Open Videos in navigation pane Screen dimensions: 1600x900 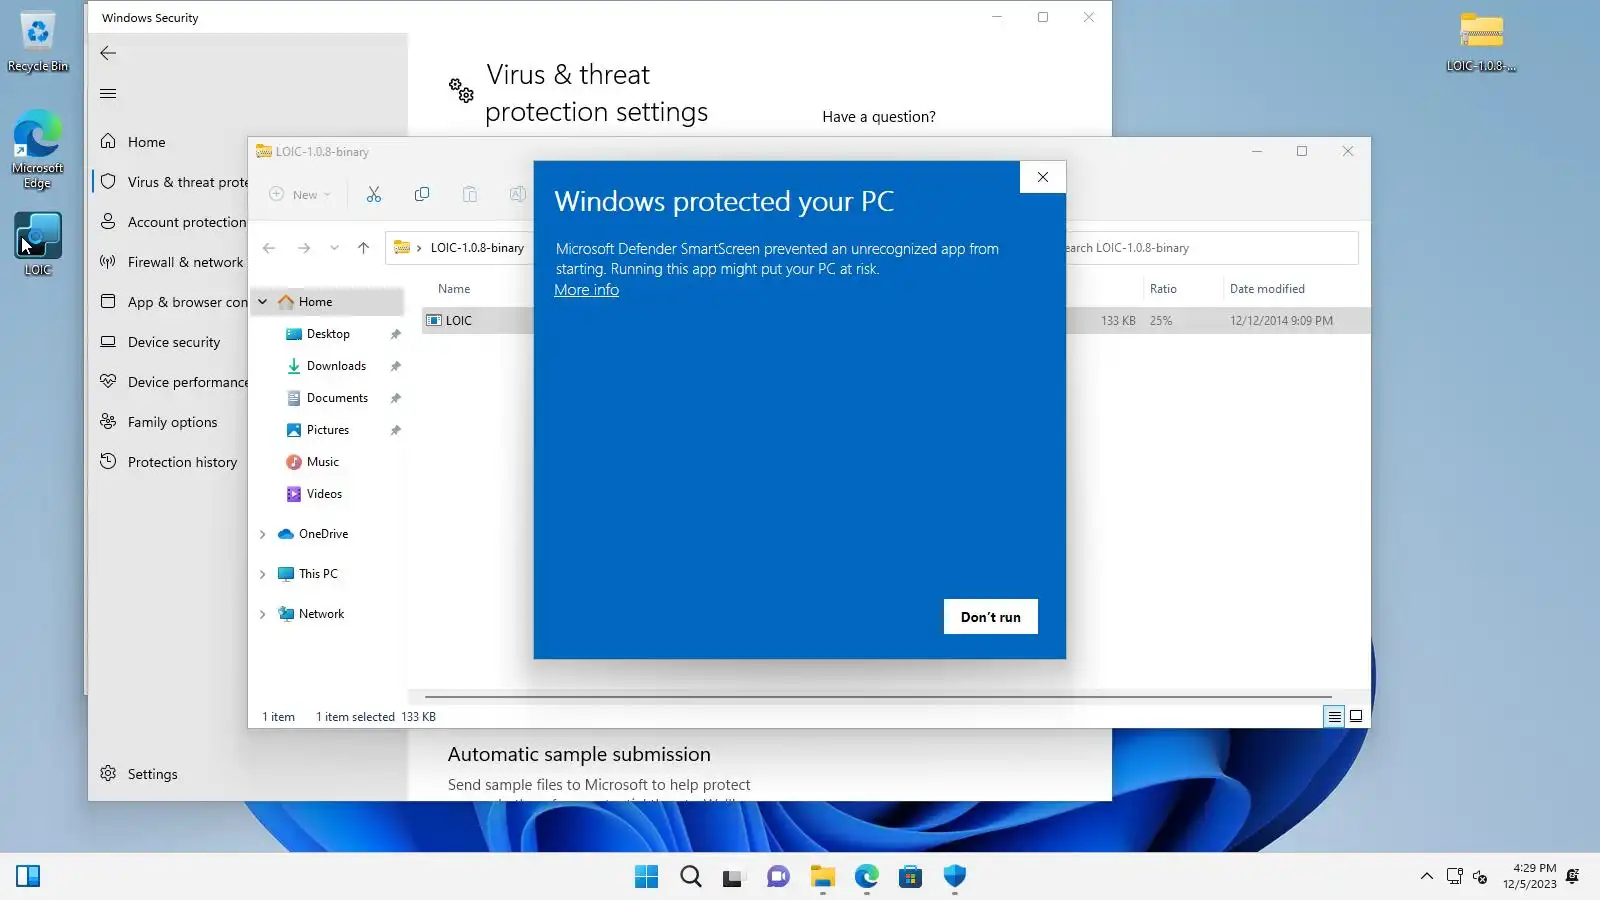click(x=324, y=494)
